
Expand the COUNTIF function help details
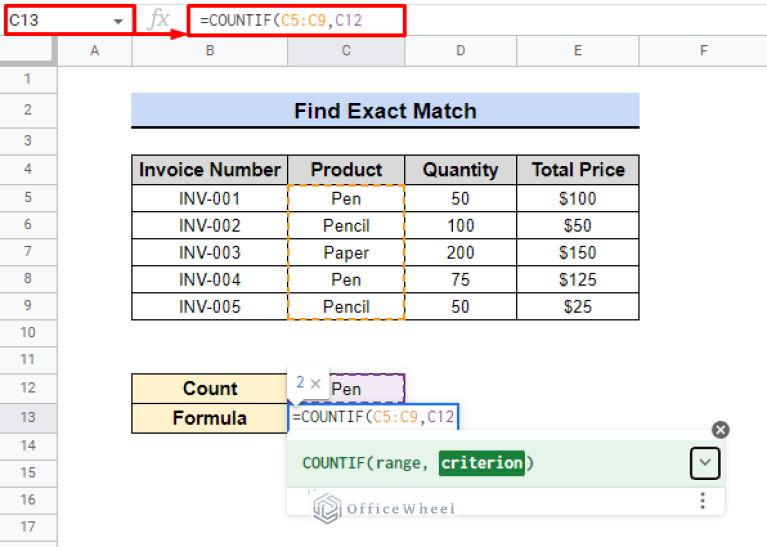coord(704,463)
